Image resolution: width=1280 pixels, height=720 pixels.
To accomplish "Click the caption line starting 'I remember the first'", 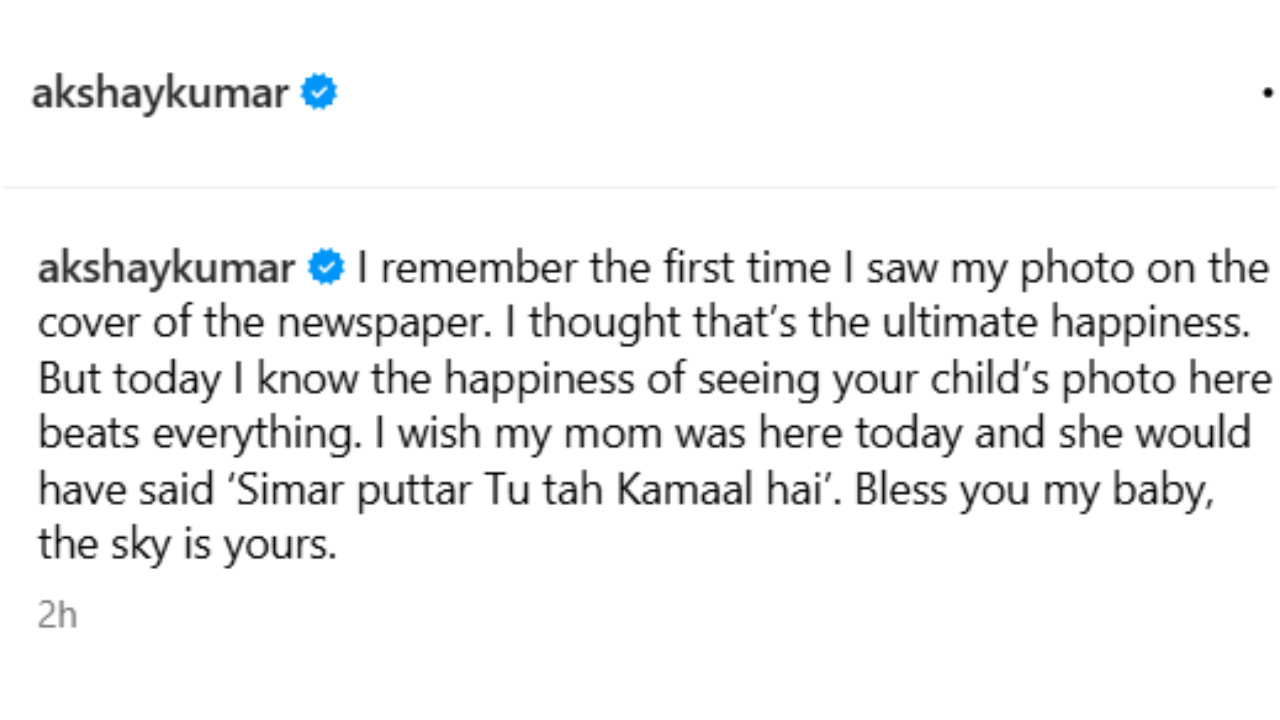I will click(x=811, y=270).
